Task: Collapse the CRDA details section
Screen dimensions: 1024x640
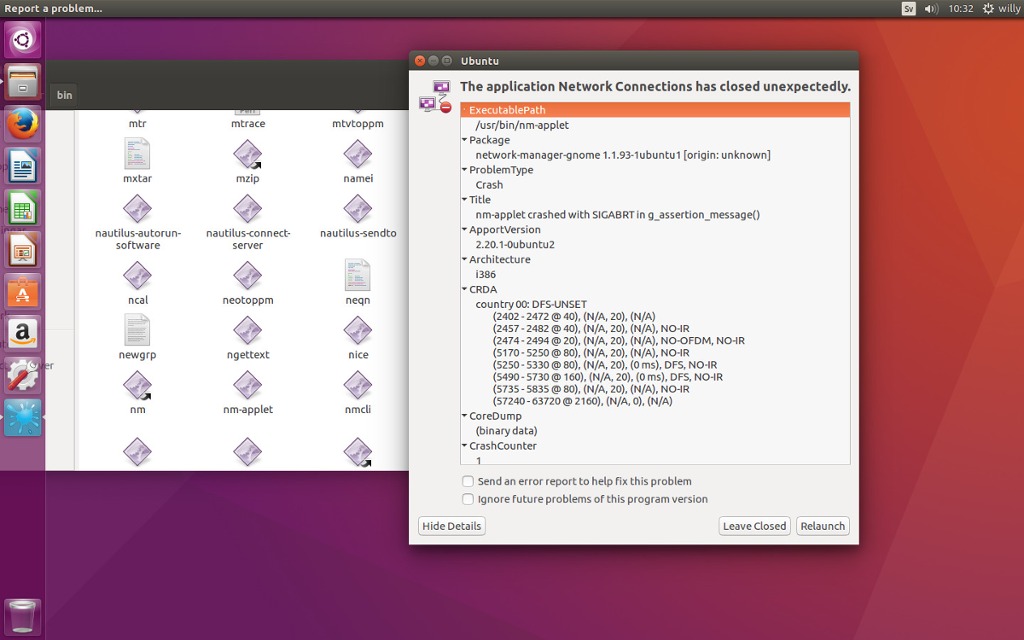Action: point(464,289)
